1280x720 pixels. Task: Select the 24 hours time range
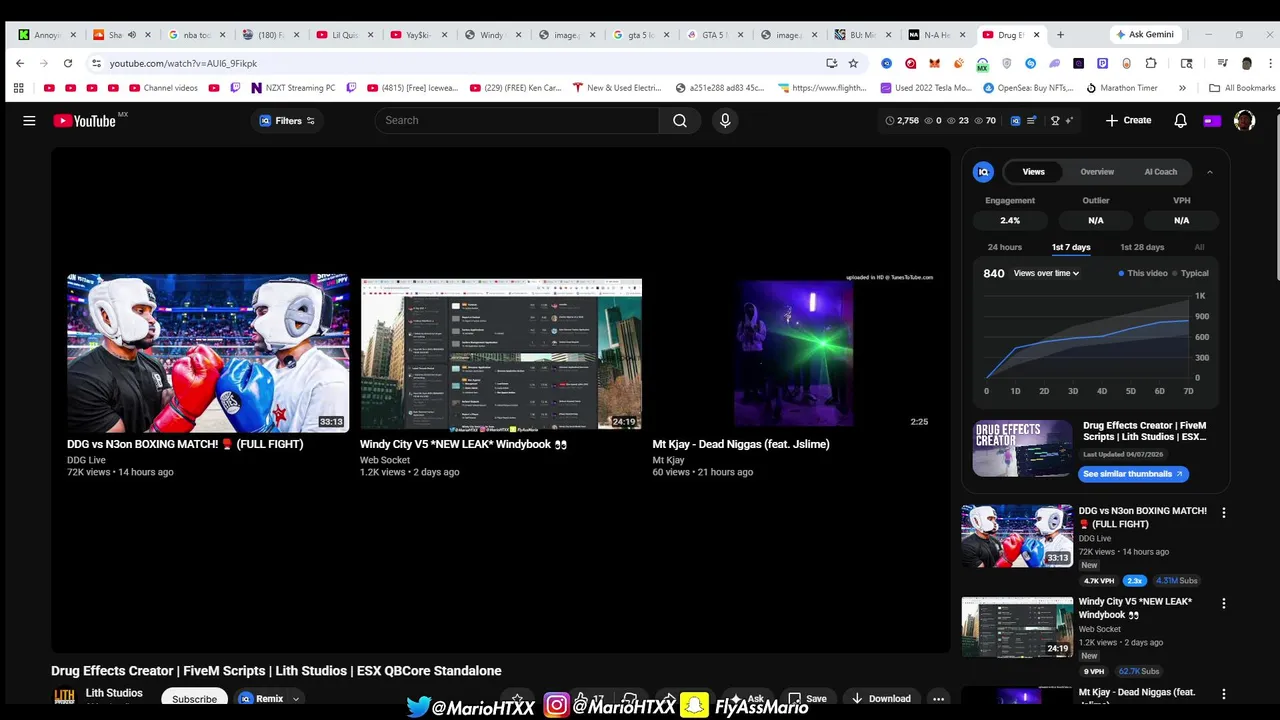tap(1004, 247)
